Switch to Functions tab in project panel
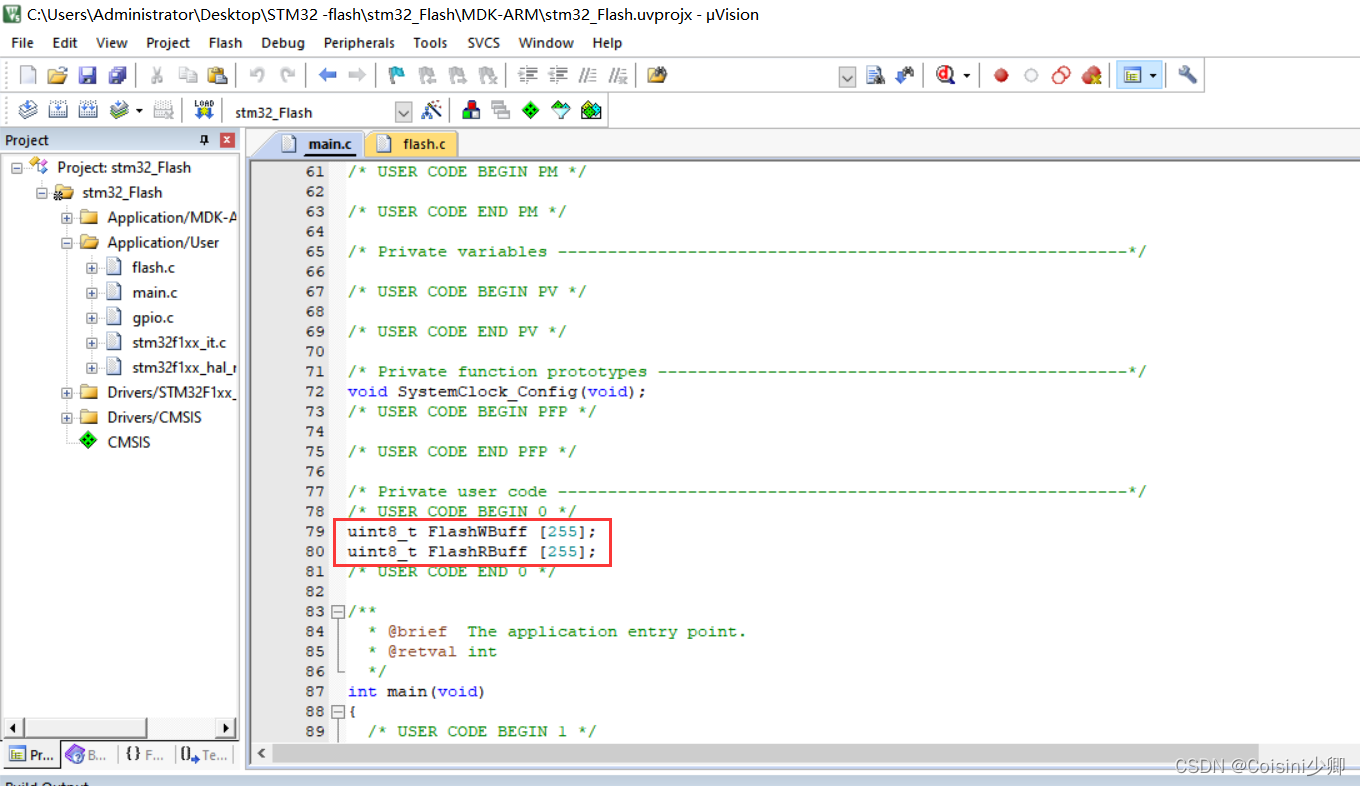1360x786 pixels. pos(145,755)
